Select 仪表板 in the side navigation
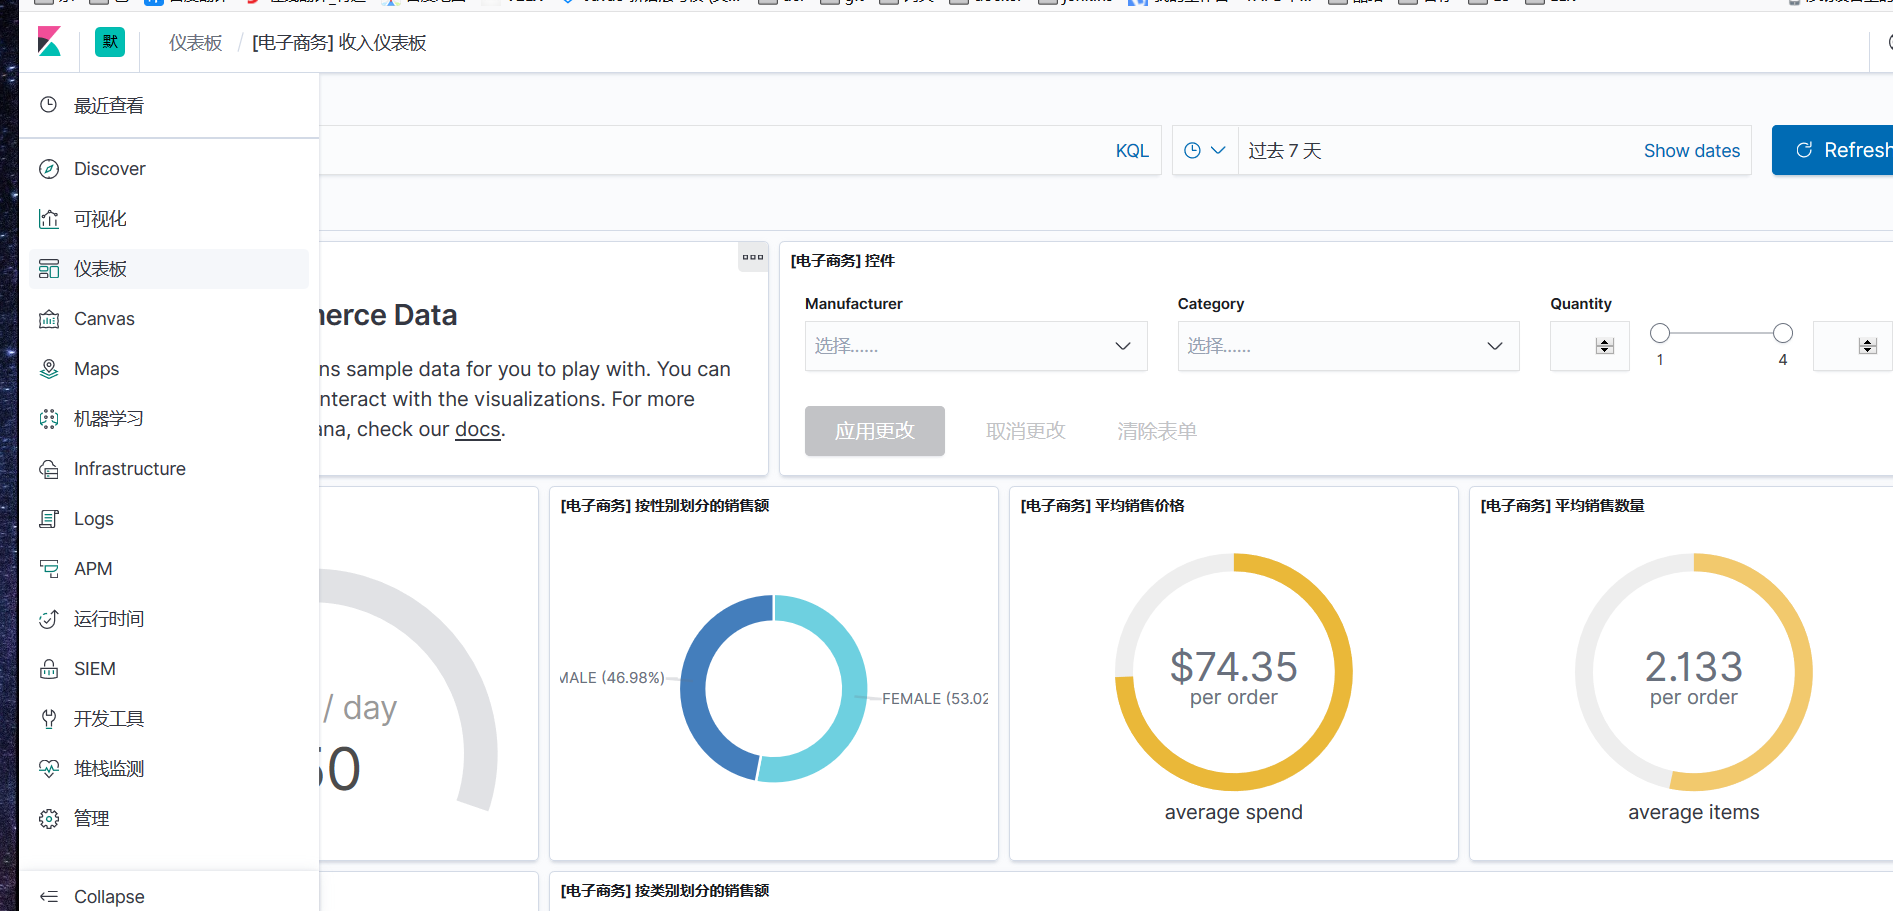1893x911 pixels. tap(168, 269)
